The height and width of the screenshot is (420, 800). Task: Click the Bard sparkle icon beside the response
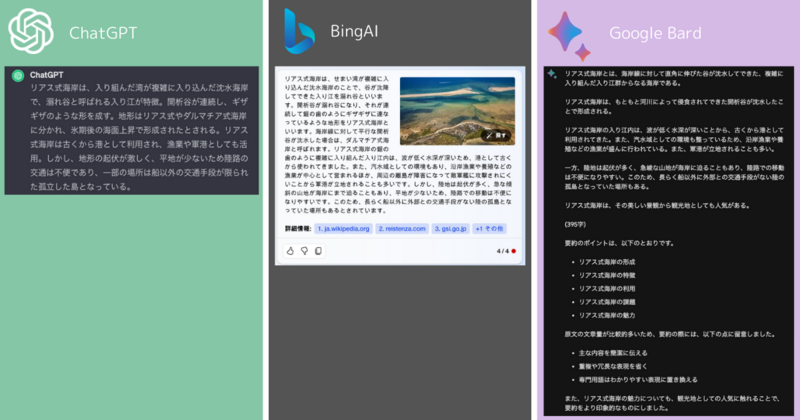(x=552, y=74)
